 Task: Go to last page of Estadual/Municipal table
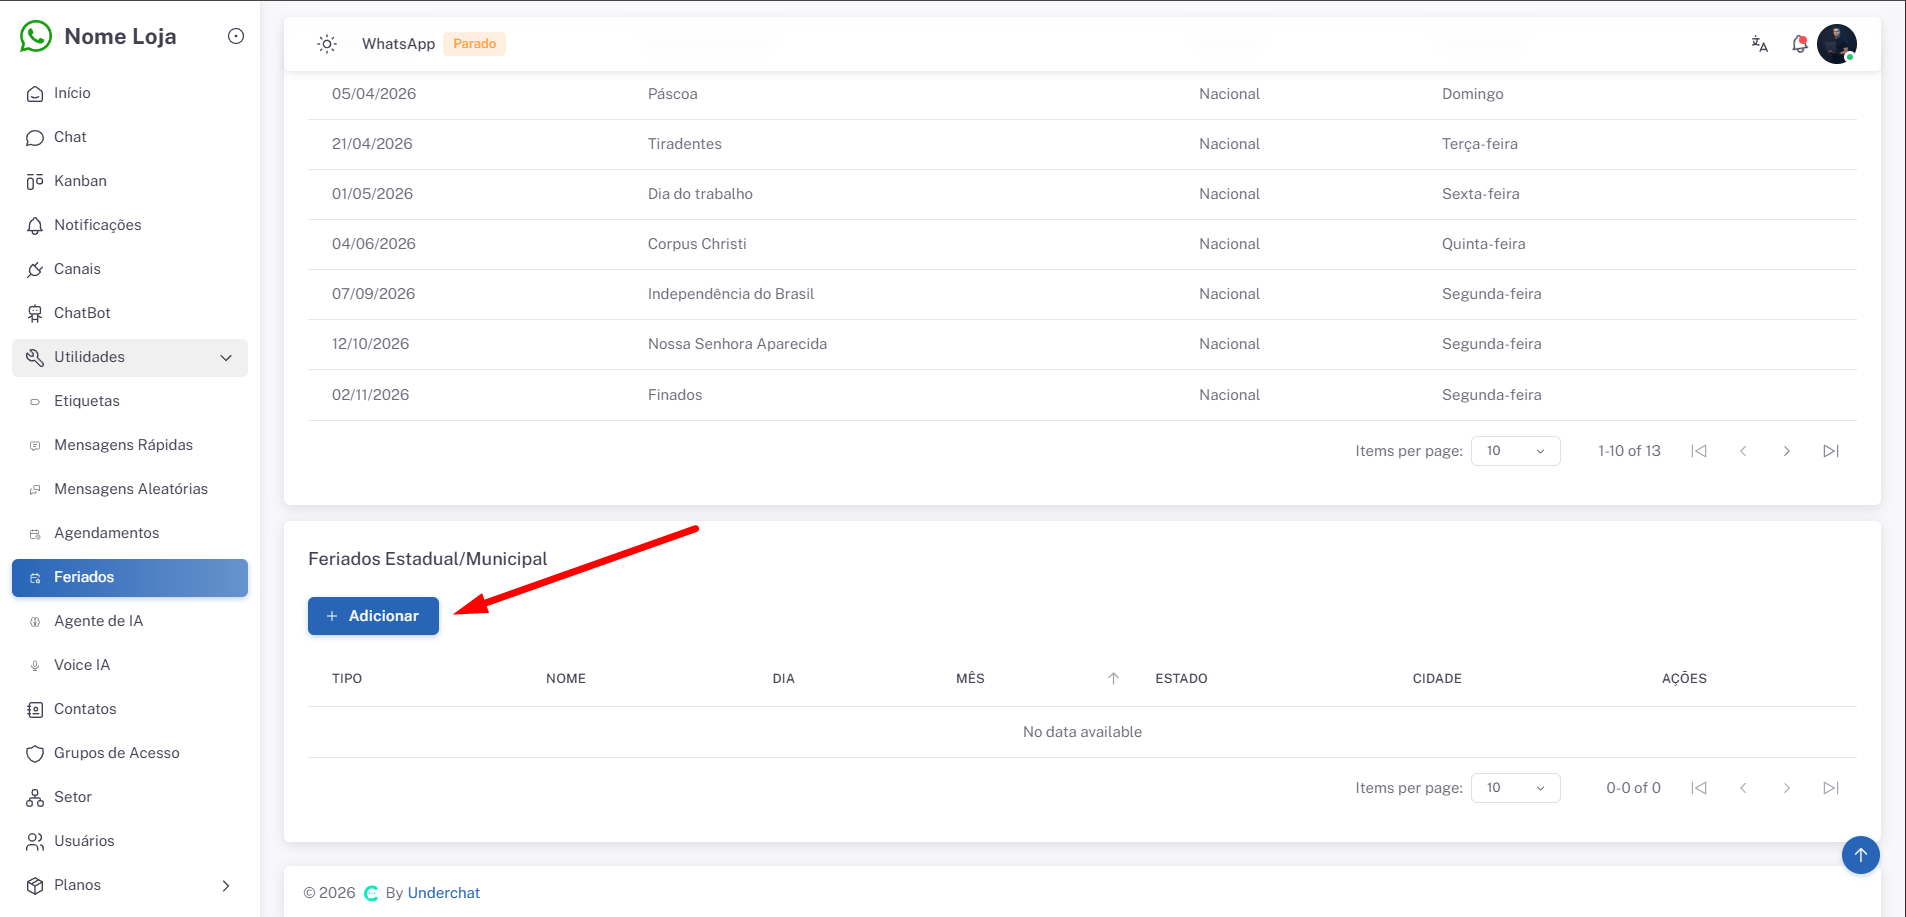[x=1831, y=788]
